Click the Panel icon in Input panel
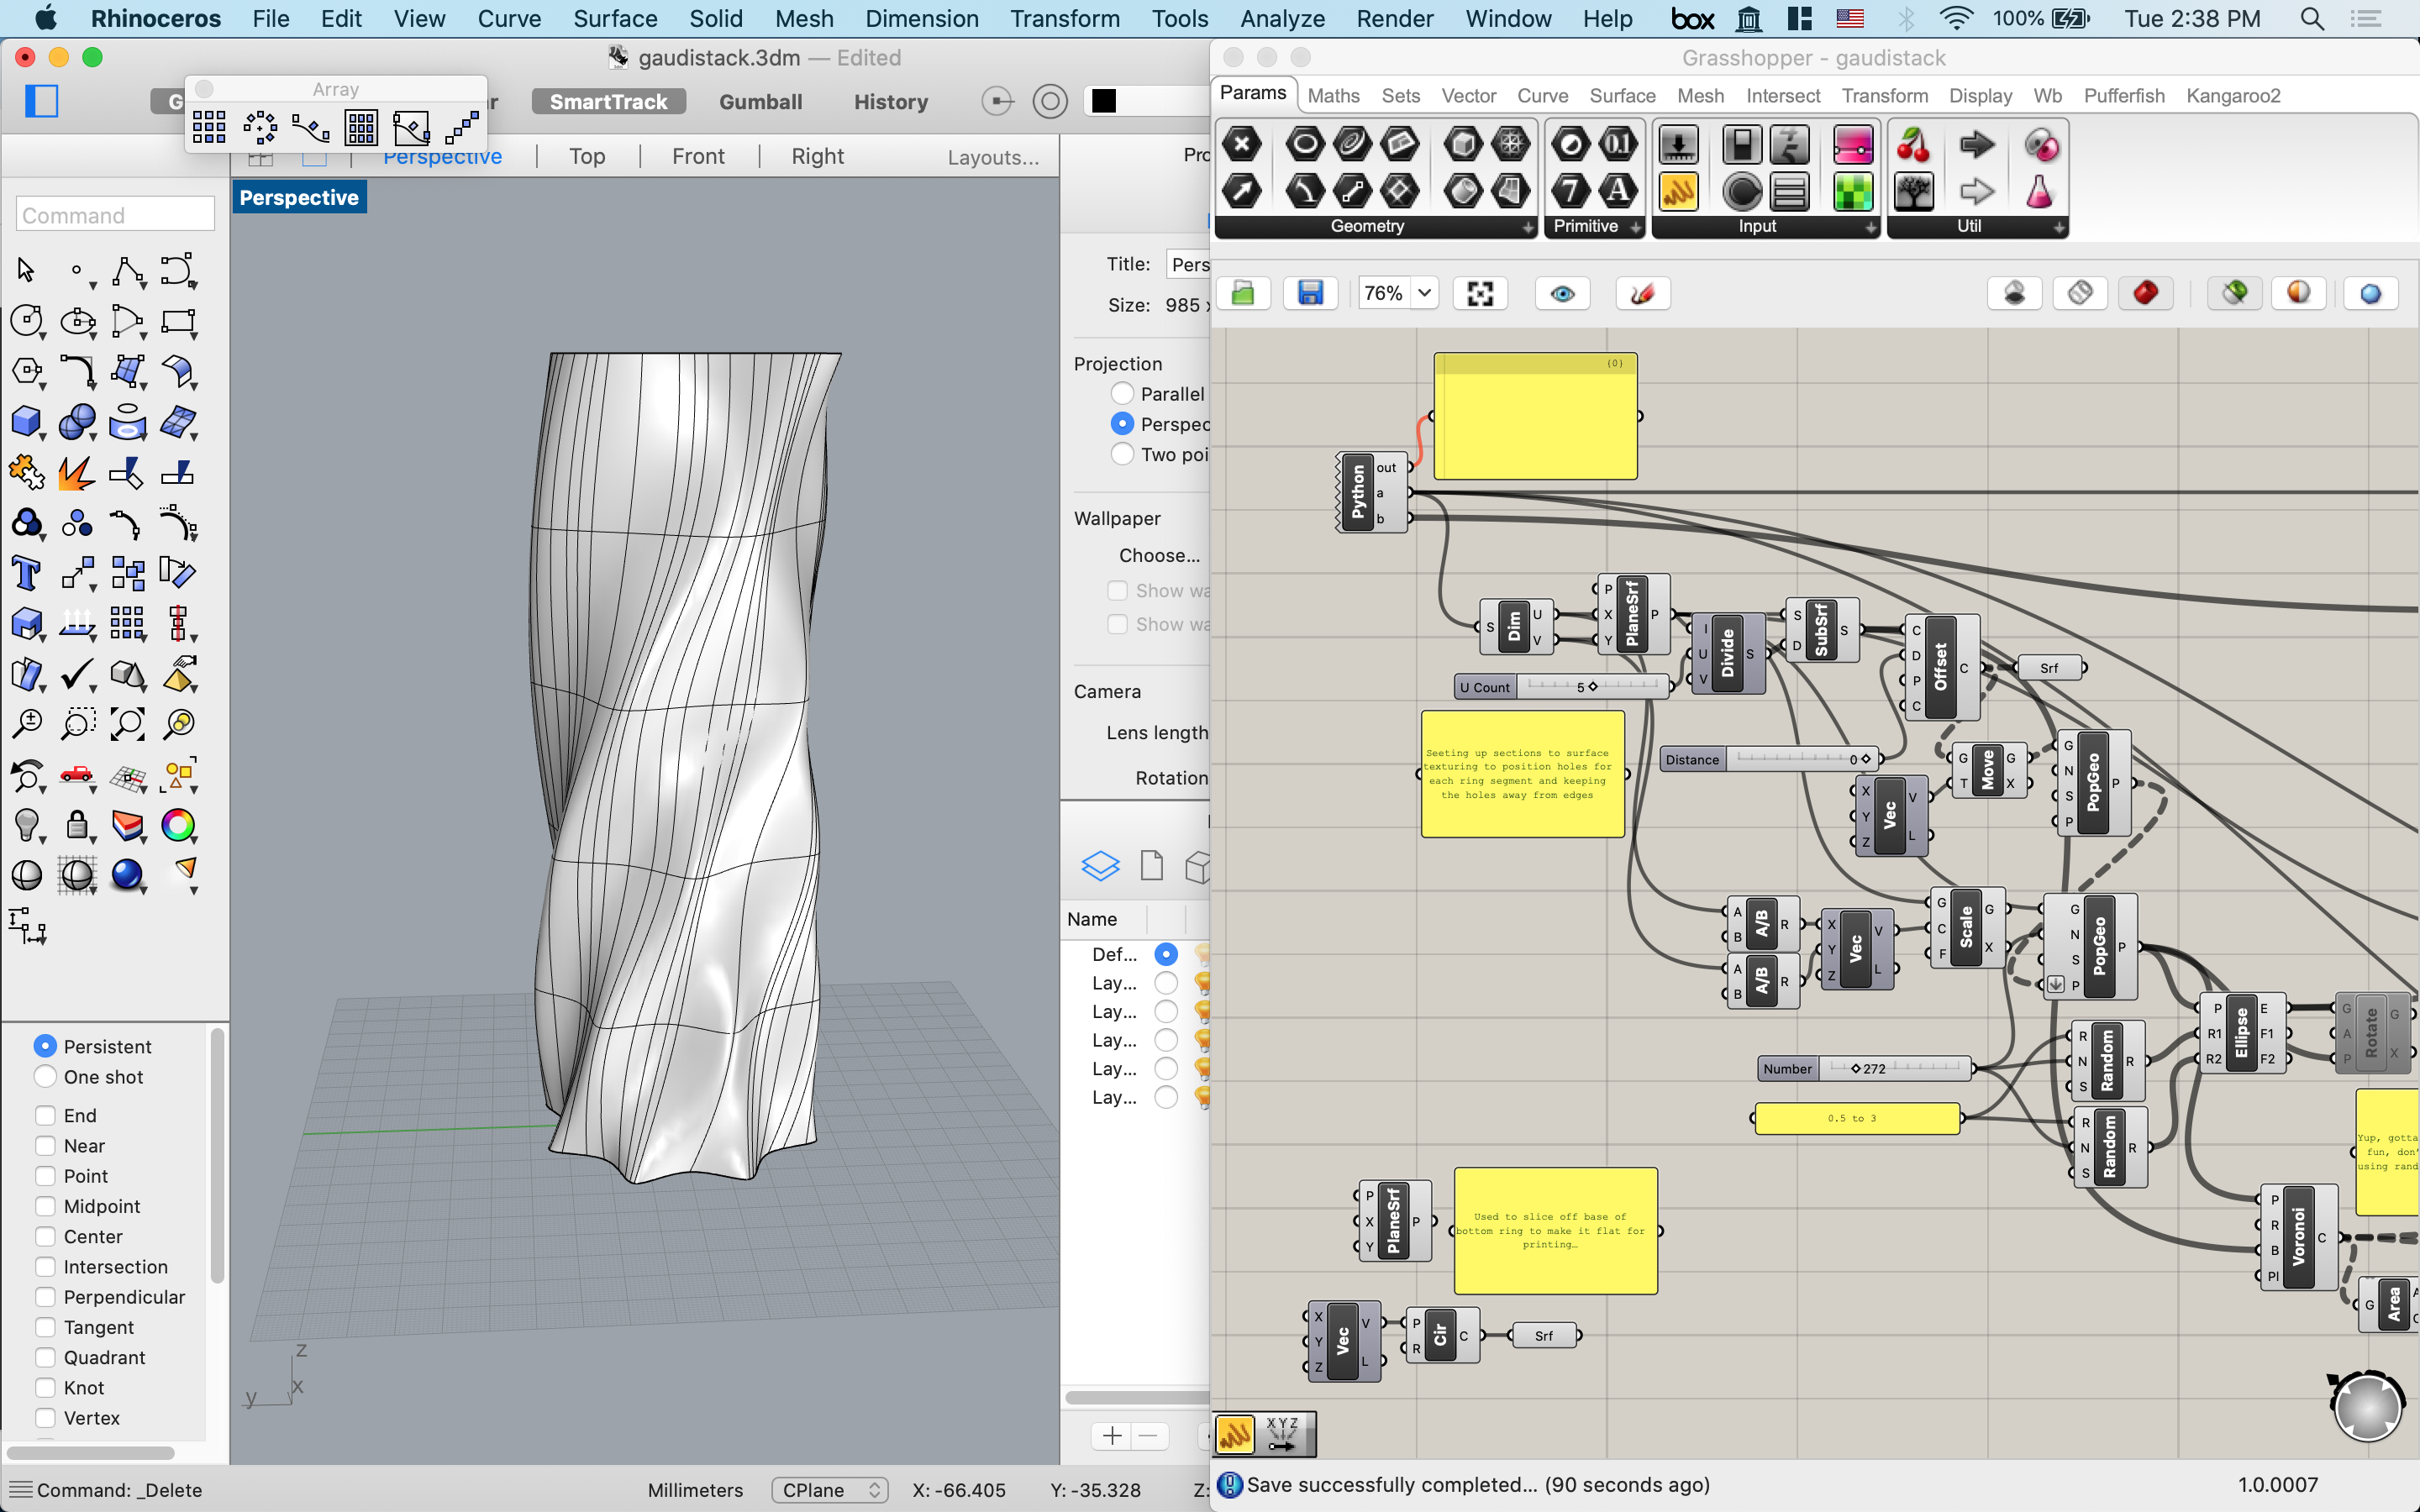 (x=1679, y=191)
